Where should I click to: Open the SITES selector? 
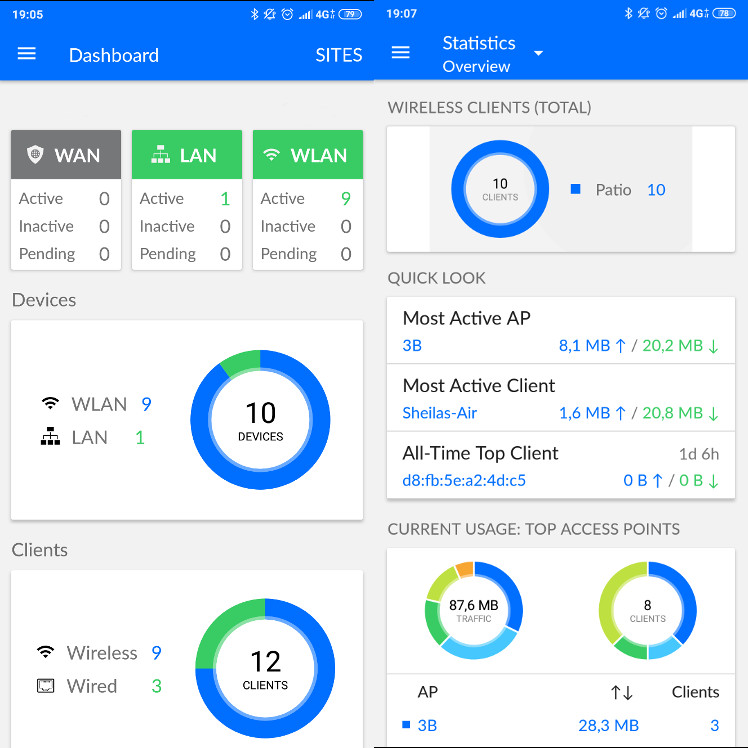pos(338,55)
